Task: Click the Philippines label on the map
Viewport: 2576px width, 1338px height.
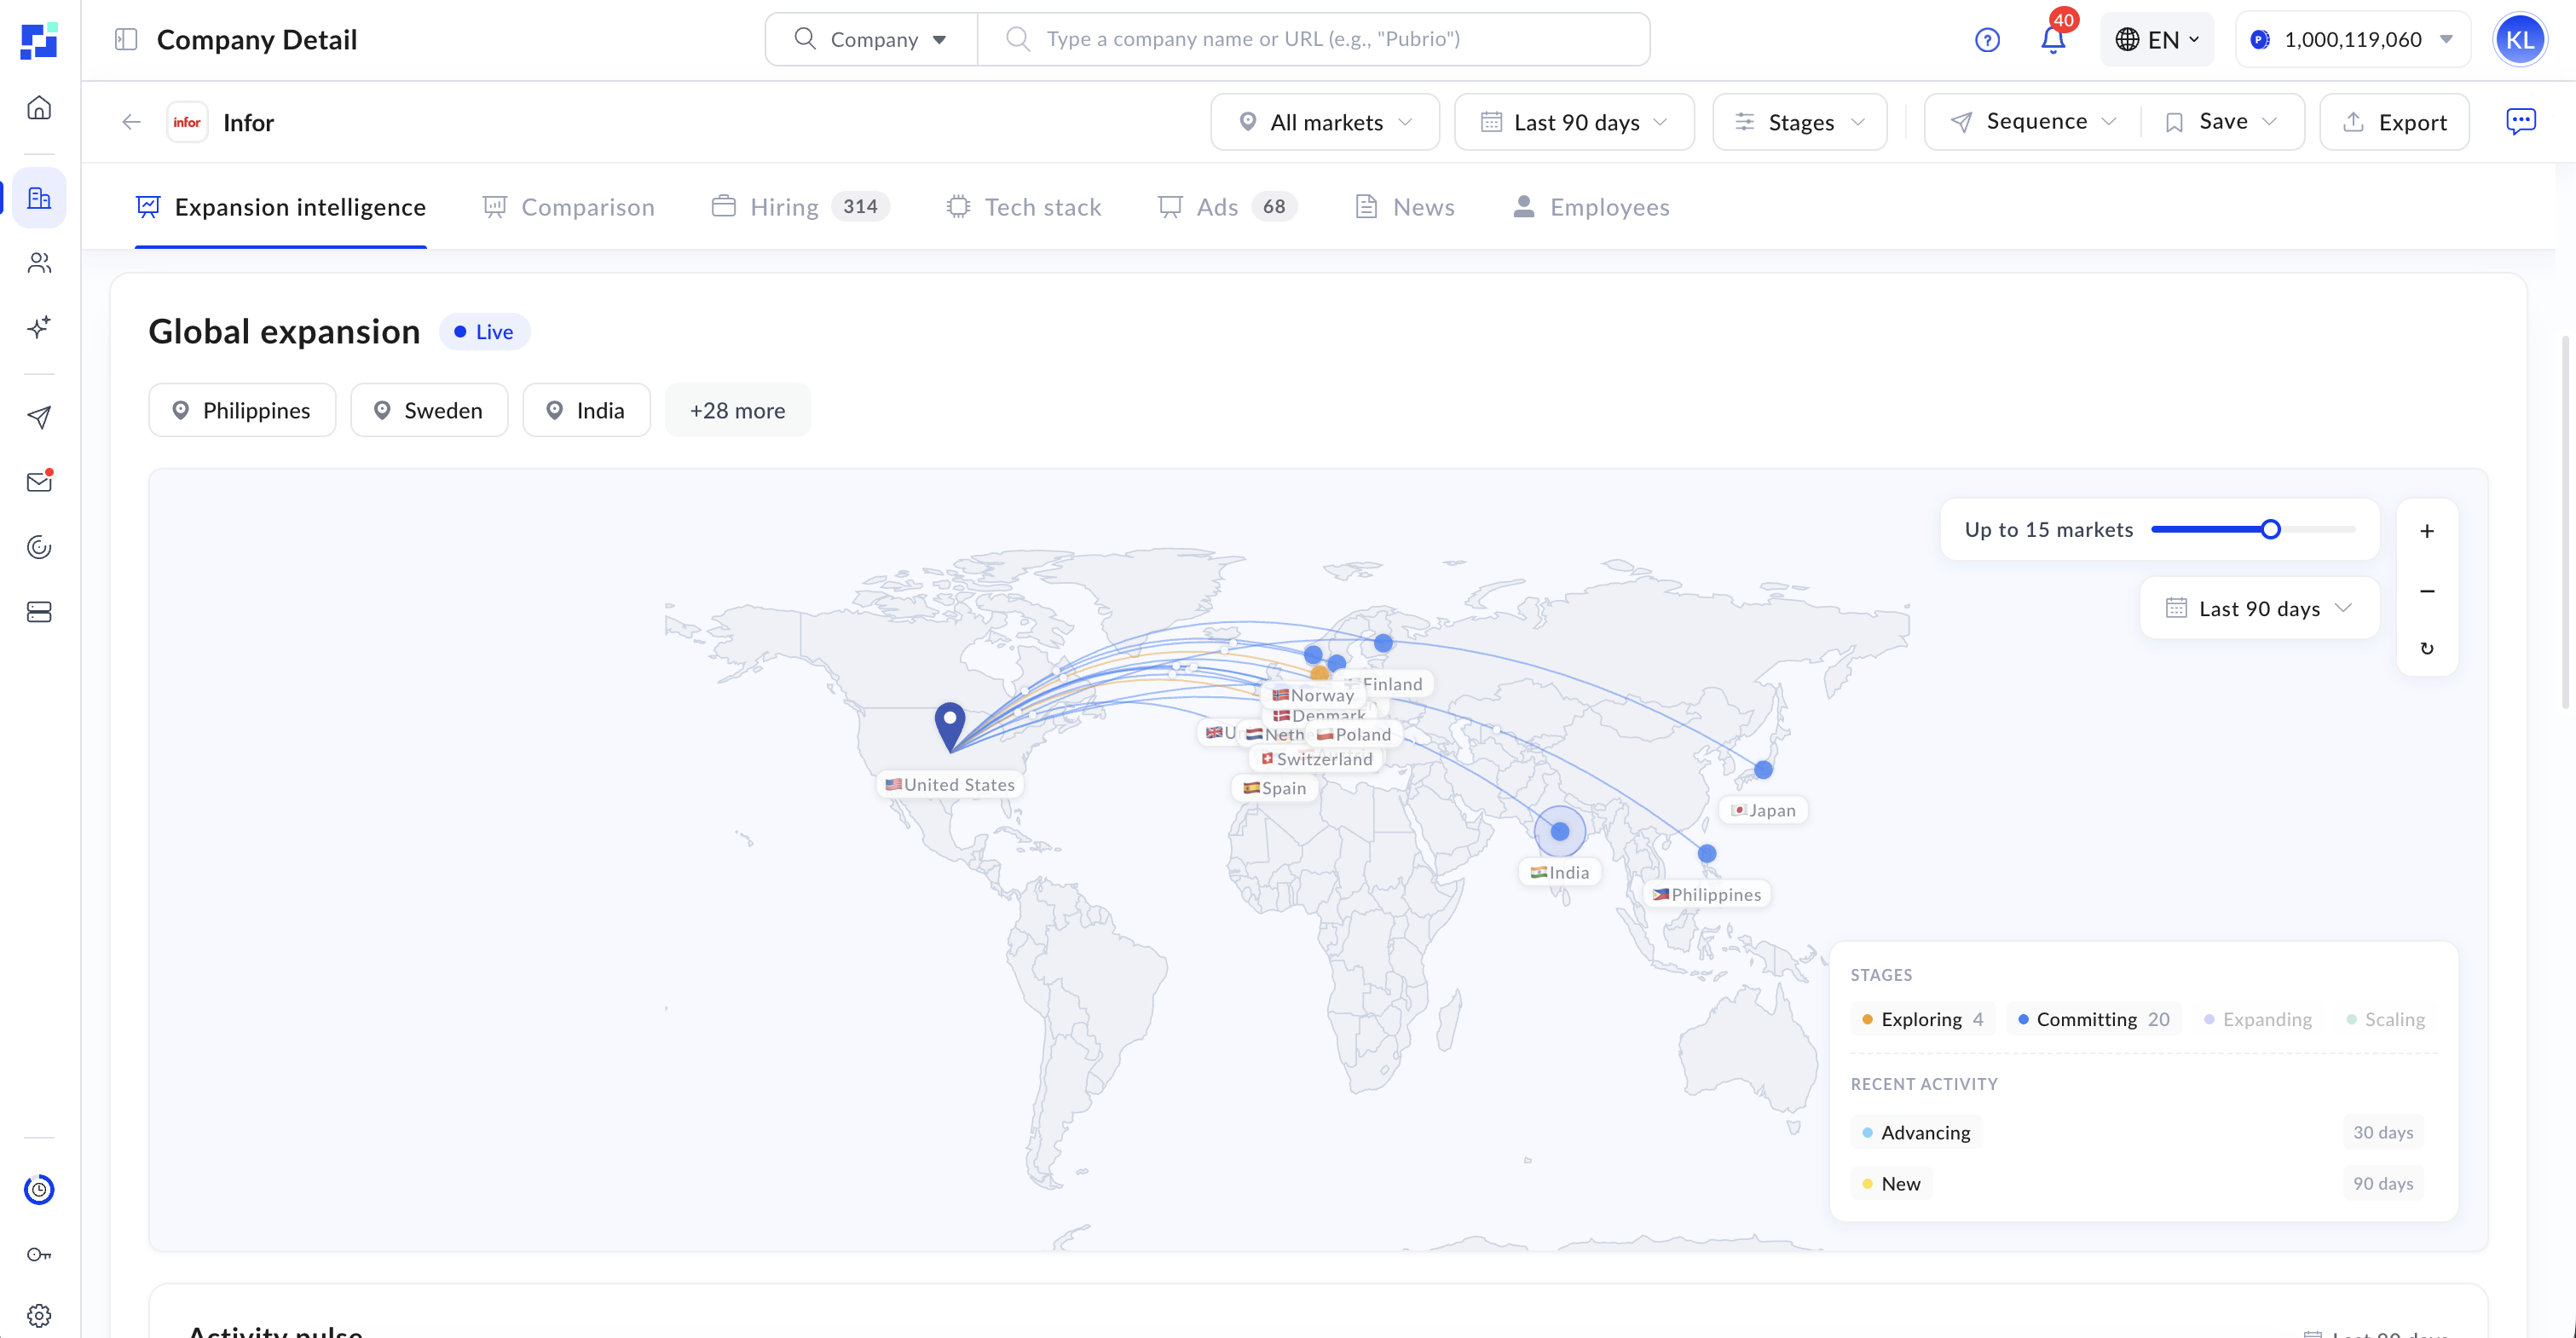Action: (1707, 894)
